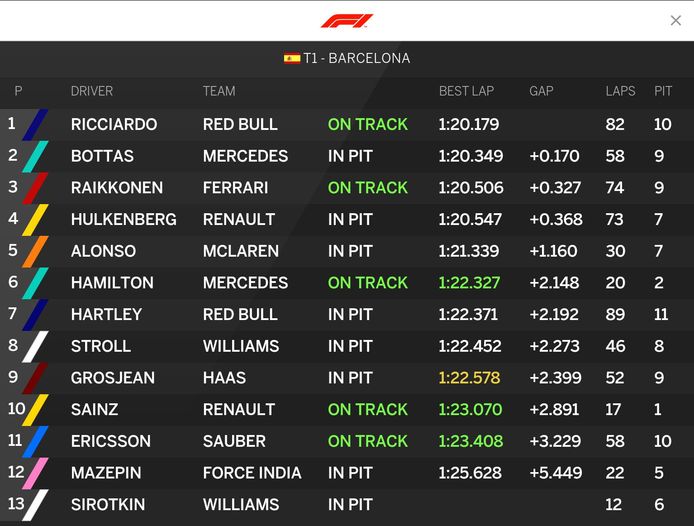Viewport: 694px width, 526px height.
Task: Click the Spanish flag icon
Action: [292, 58]
